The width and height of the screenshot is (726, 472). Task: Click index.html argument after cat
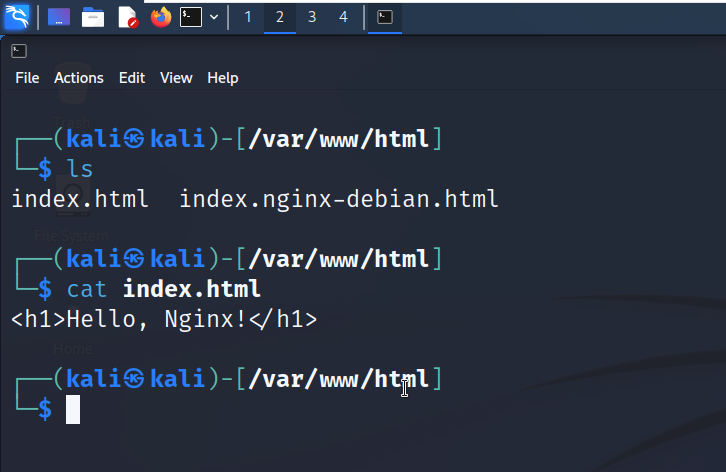pyautogui.click(x=192, y=289)
